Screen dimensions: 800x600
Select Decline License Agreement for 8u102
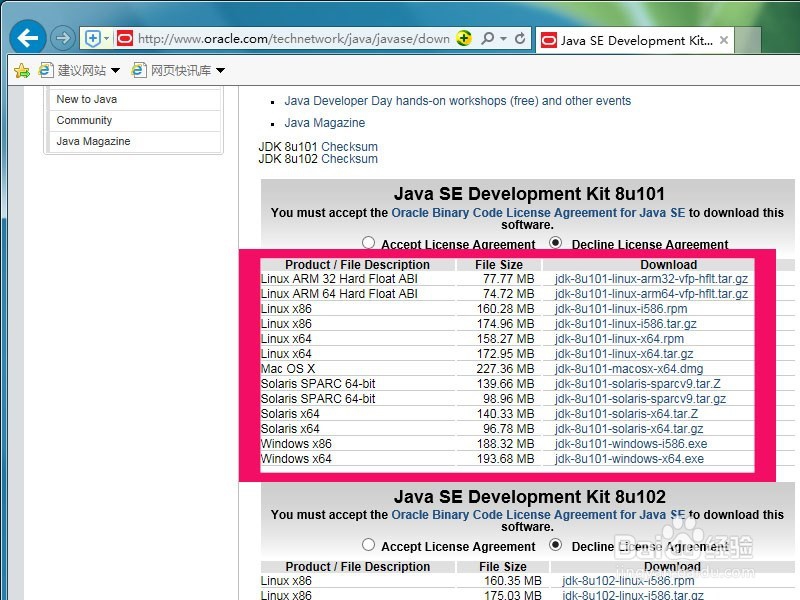[x=556, y=545]
